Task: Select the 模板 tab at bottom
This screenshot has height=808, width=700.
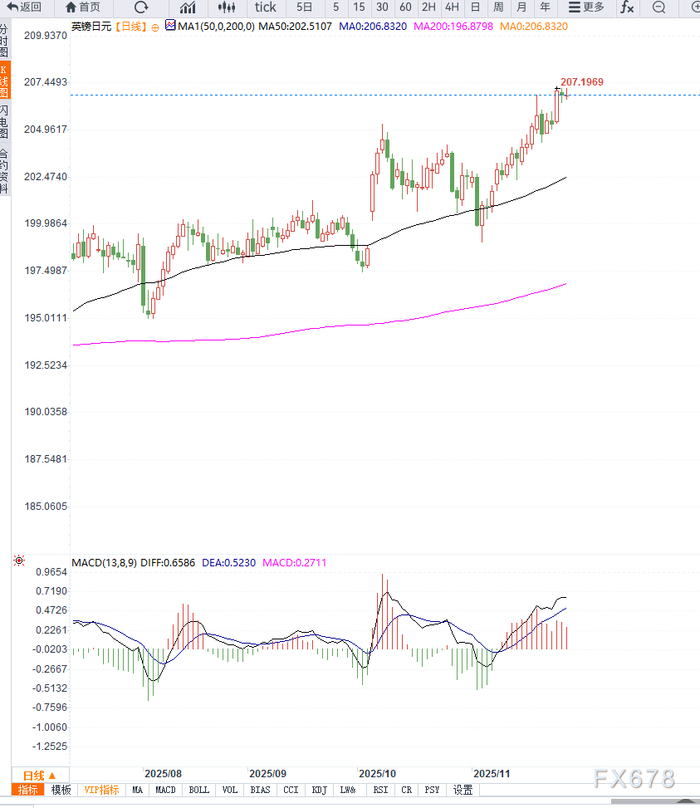Action: click(x=61, y=789)
